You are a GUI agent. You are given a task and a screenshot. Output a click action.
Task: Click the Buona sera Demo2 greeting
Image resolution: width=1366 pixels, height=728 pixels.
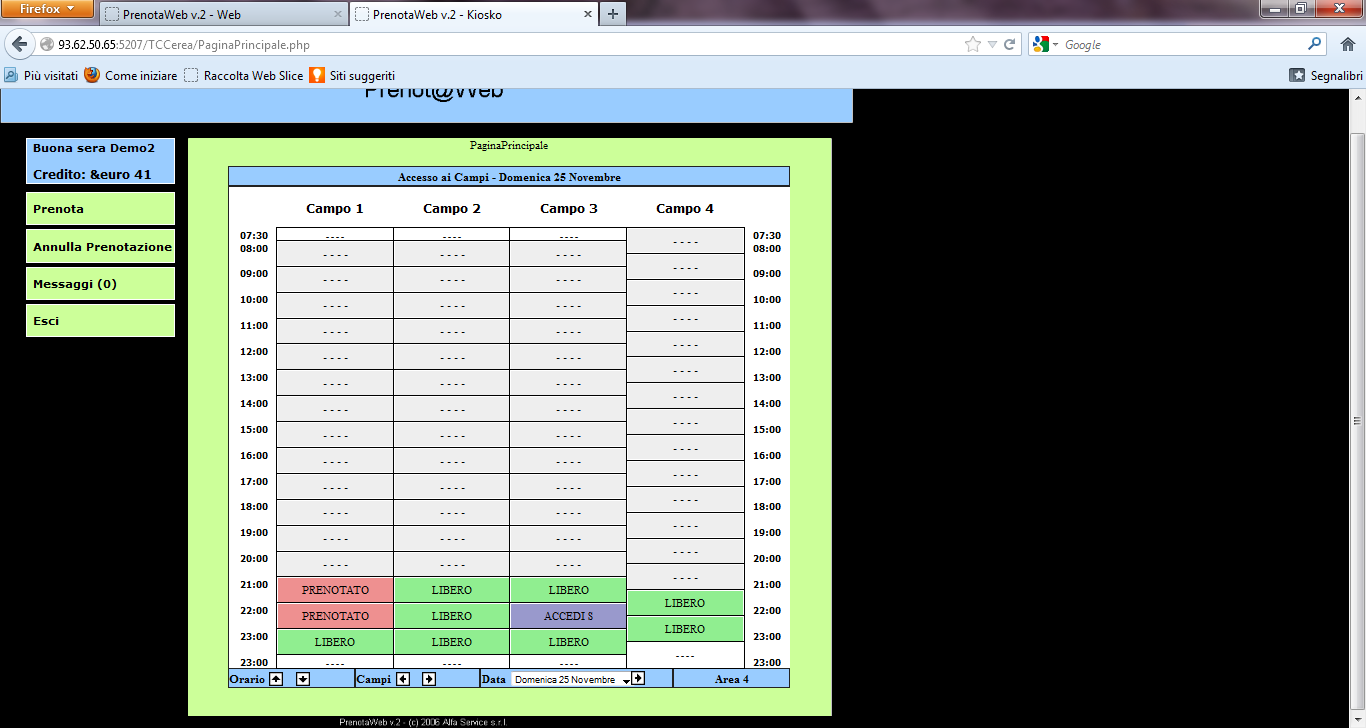pos(94,148)
